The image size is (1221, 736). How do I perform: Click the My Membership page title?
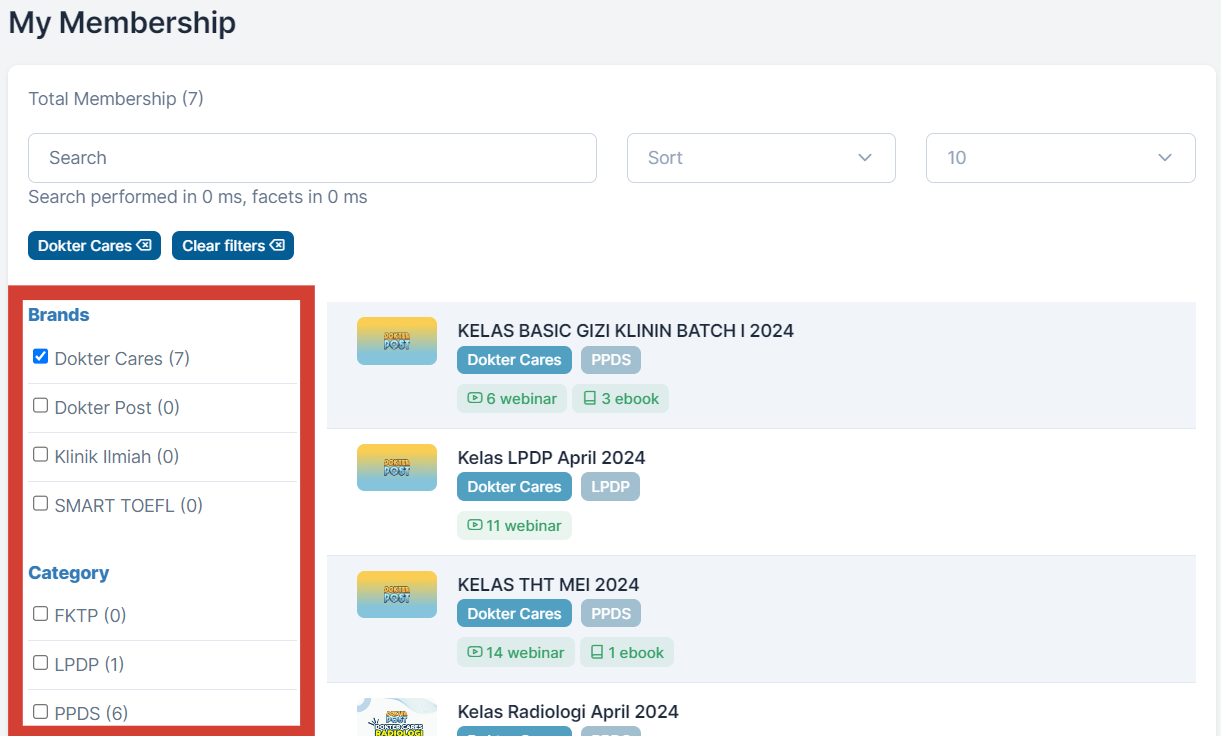pyautogui.click(x=122, y=23)
